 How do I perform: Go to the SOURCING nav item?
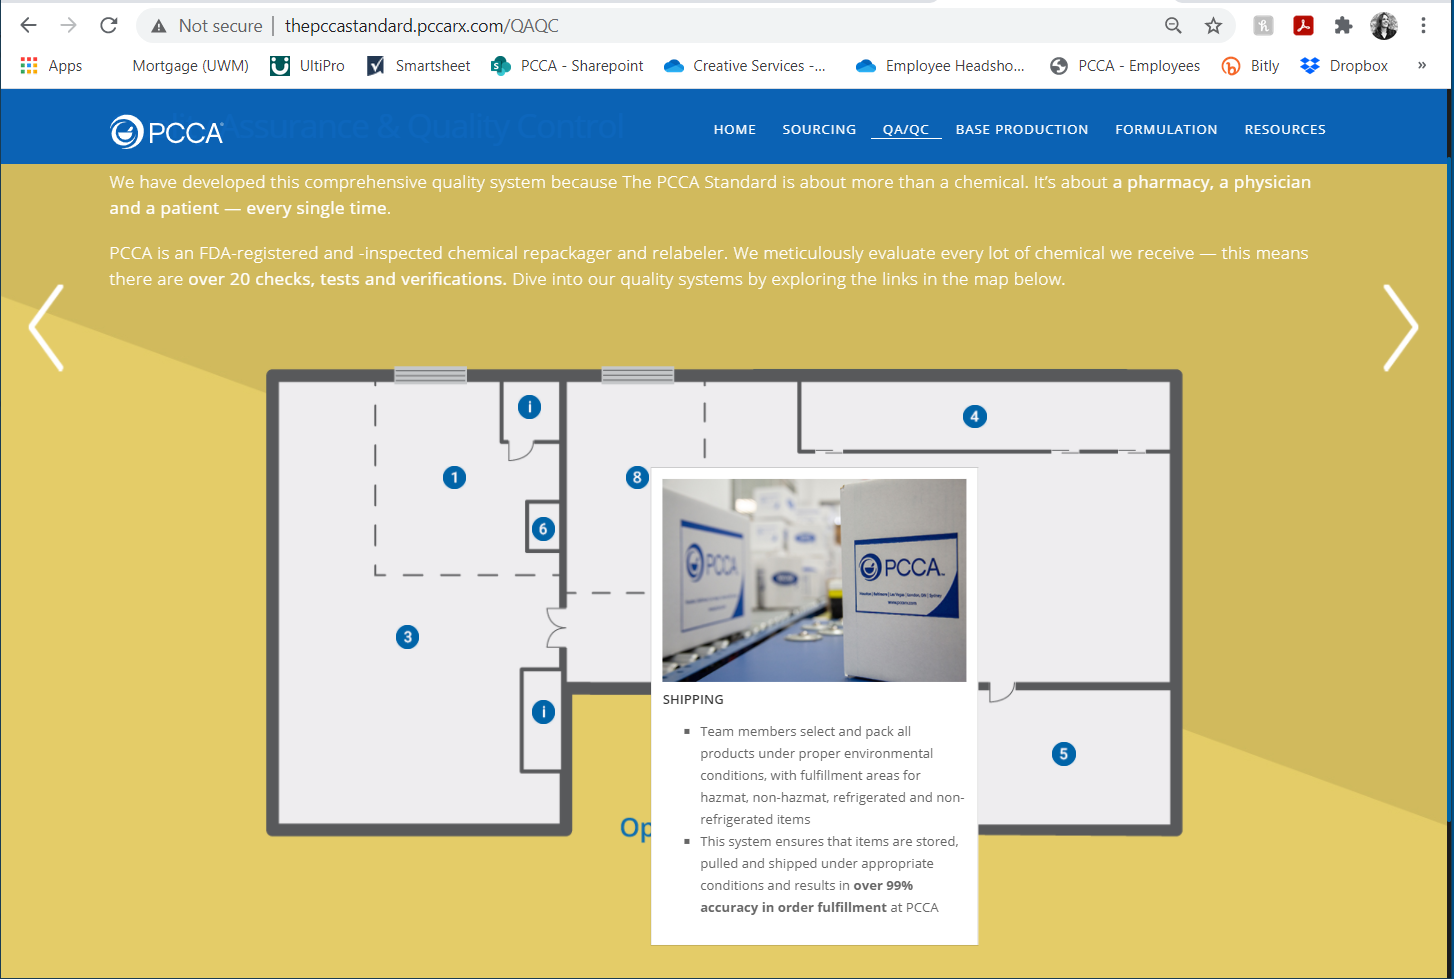(819, 129)
